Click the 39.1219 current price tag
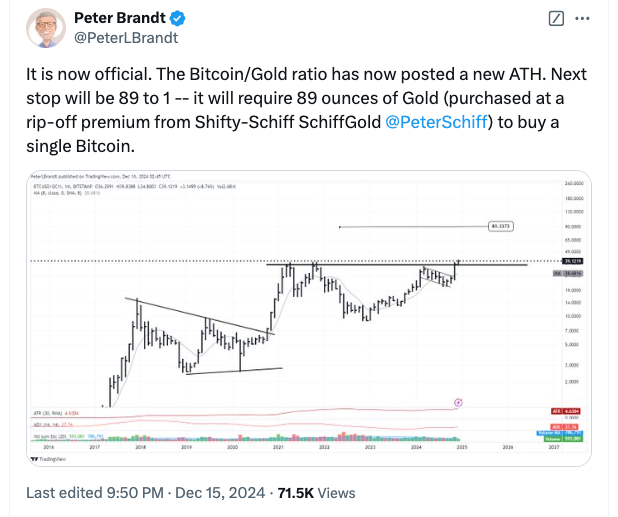The height and width of the screenshot is (517, 618). [575, 260]
